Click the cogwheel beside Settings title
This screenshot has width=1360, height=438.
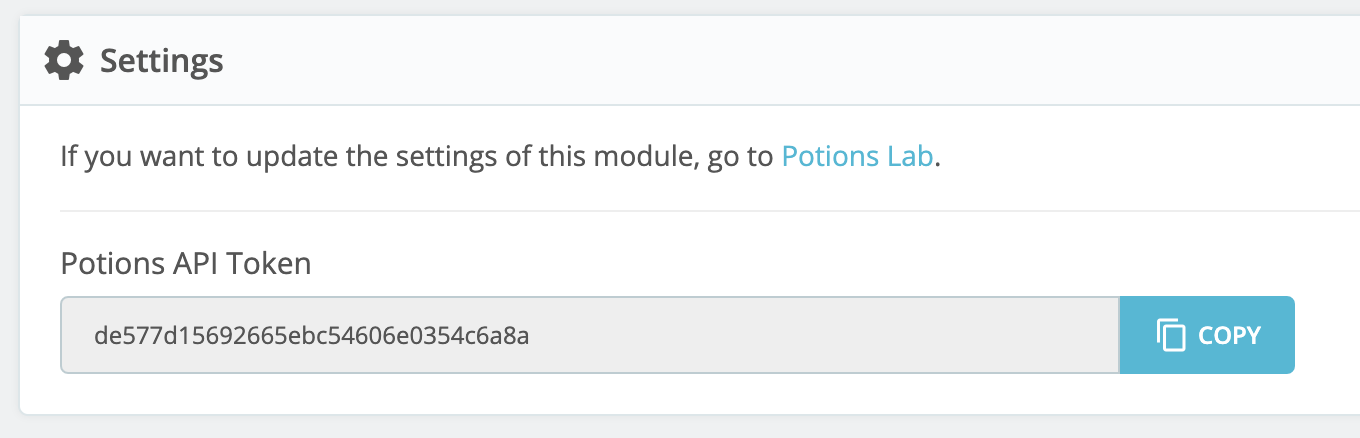click(65, 61)
